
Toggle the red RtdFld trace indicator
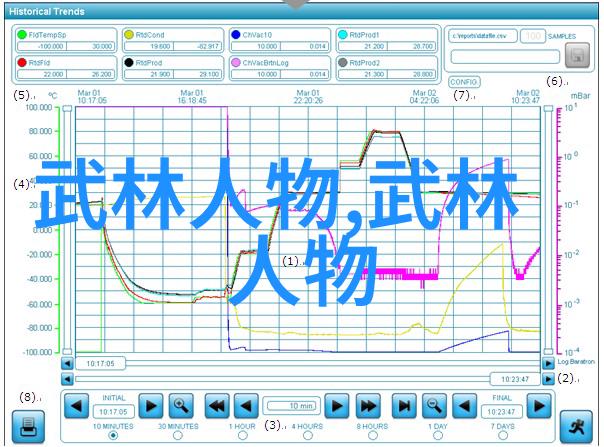tap(22, 62)
